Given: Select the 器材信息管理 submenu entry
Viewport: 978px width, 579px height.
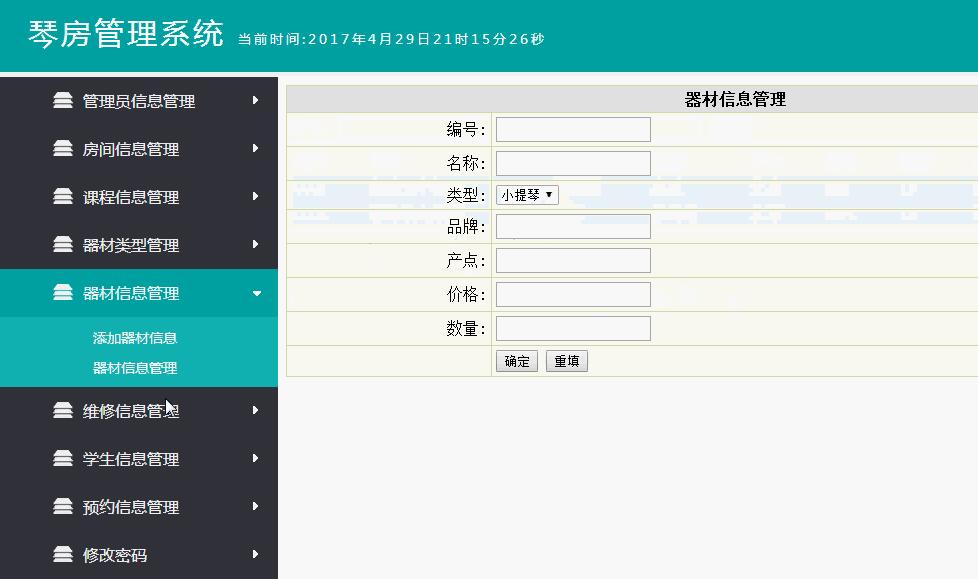Looking at the screenshot, I should pos(135,368).
